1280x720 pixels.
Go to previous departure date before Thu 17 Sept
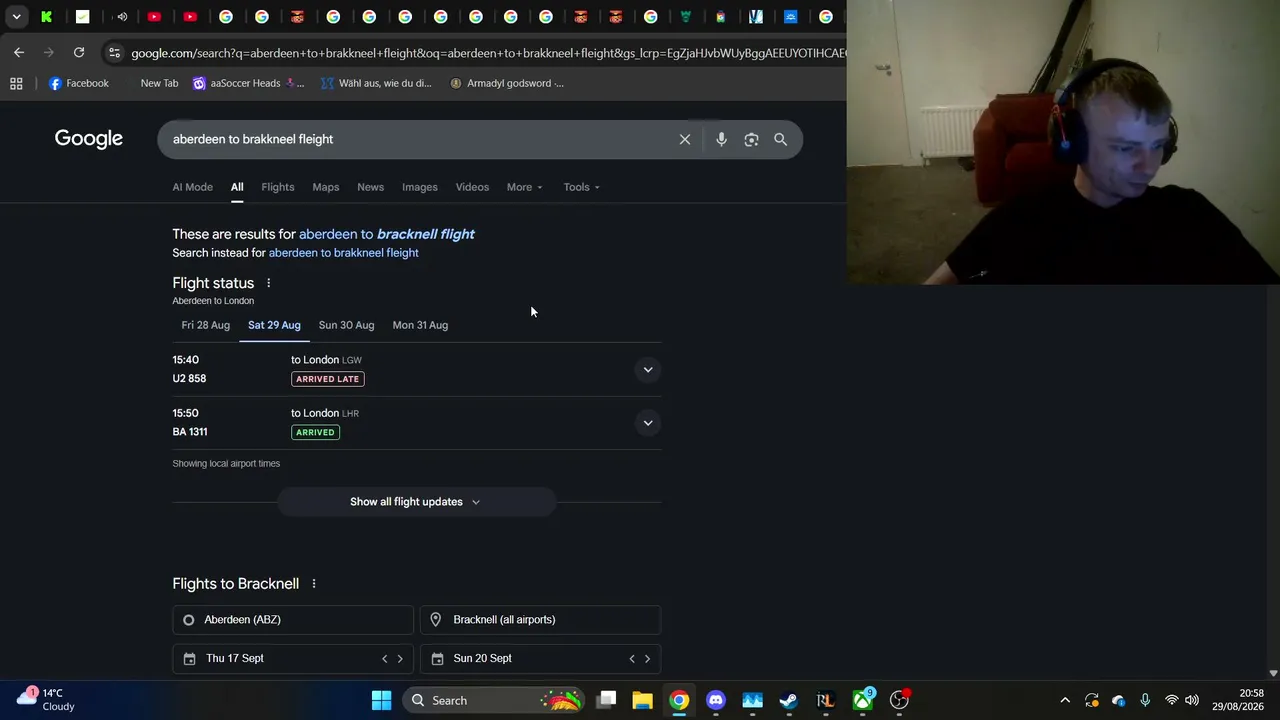pos(384,659)
